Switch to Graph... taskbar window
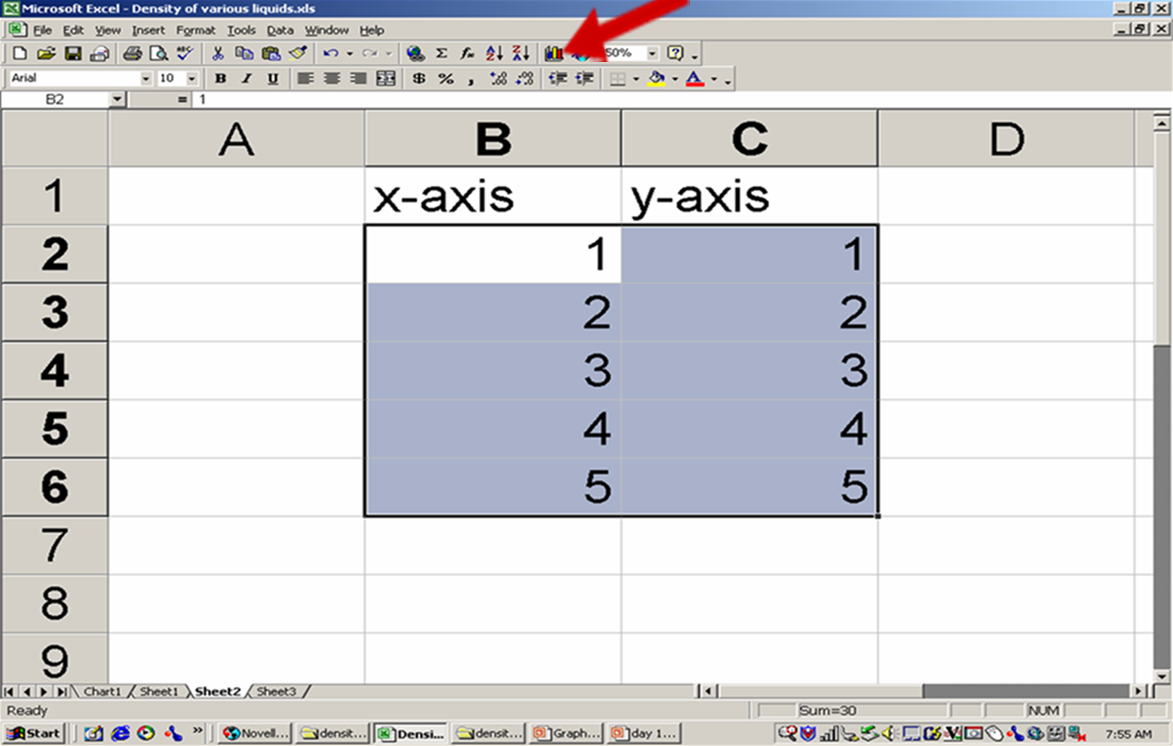Screen dimensions: 1173x746 click(x=566, y=733)
